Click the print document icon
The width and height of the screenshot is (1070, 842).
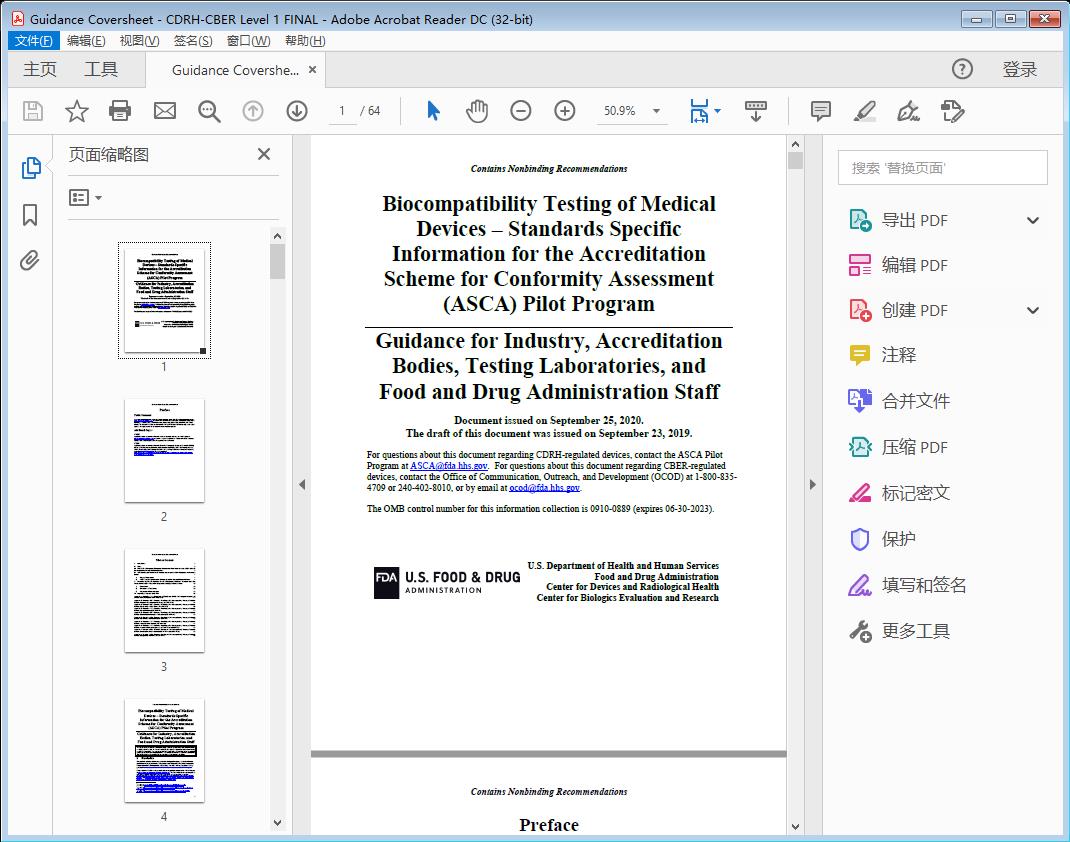[120, 111]
